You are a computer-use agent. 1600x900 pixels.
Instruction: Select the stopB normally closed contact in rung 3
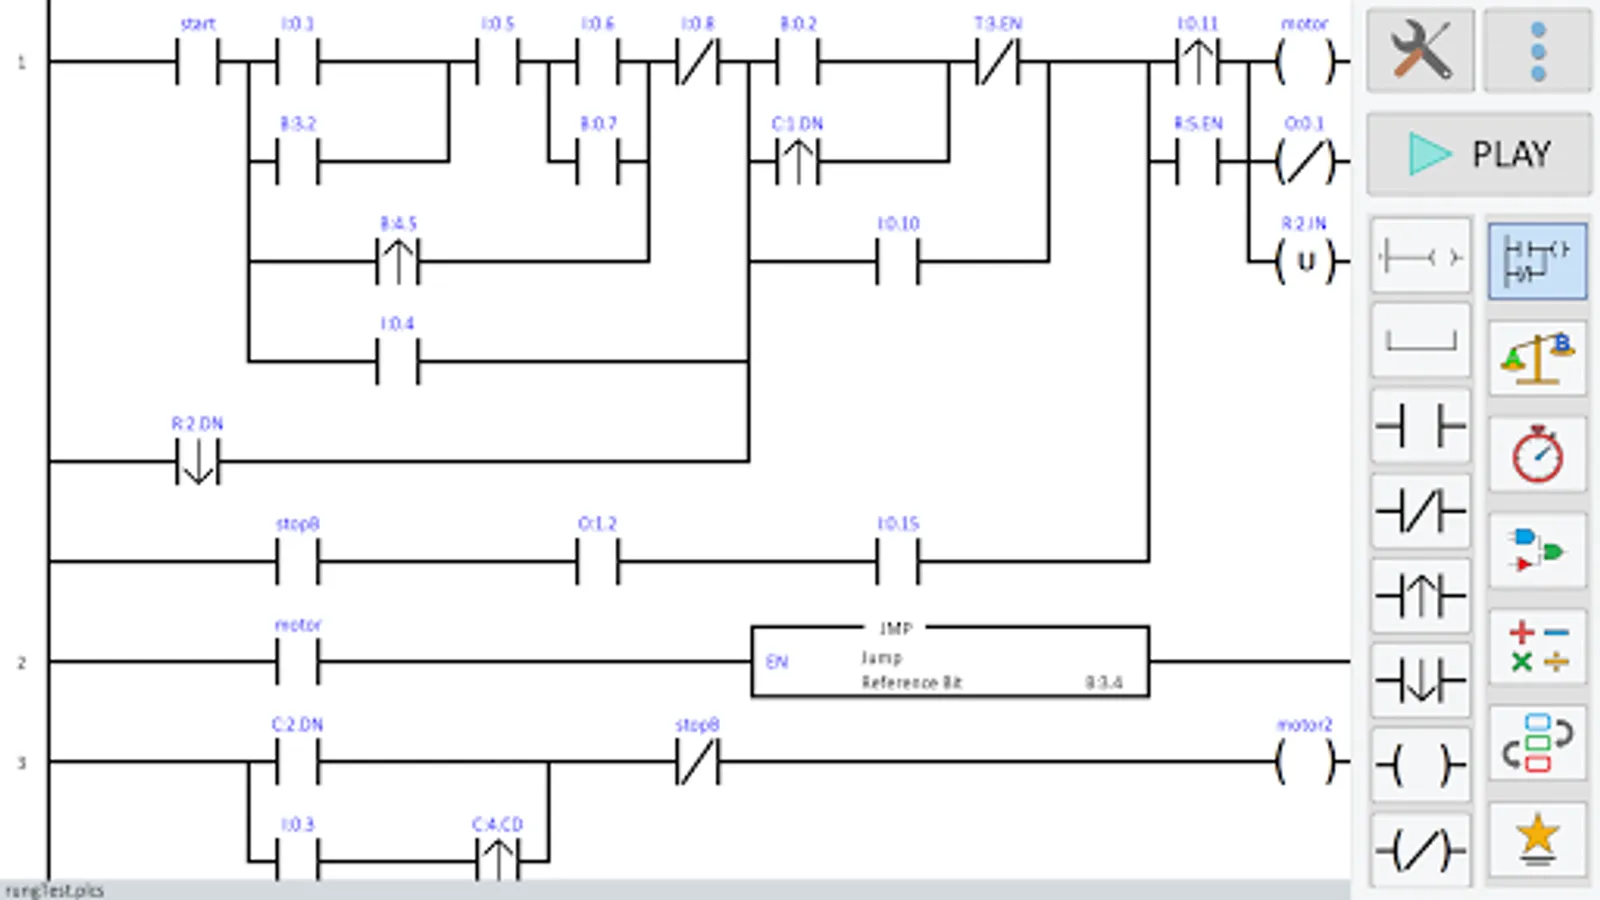698,762
